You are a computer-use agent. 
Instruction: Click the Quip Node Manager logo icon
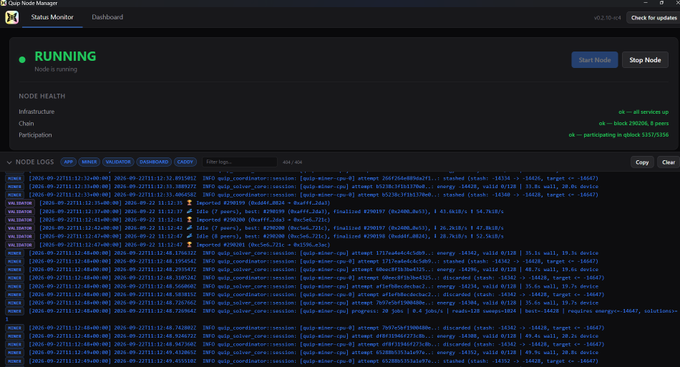(x=12, y=17)
